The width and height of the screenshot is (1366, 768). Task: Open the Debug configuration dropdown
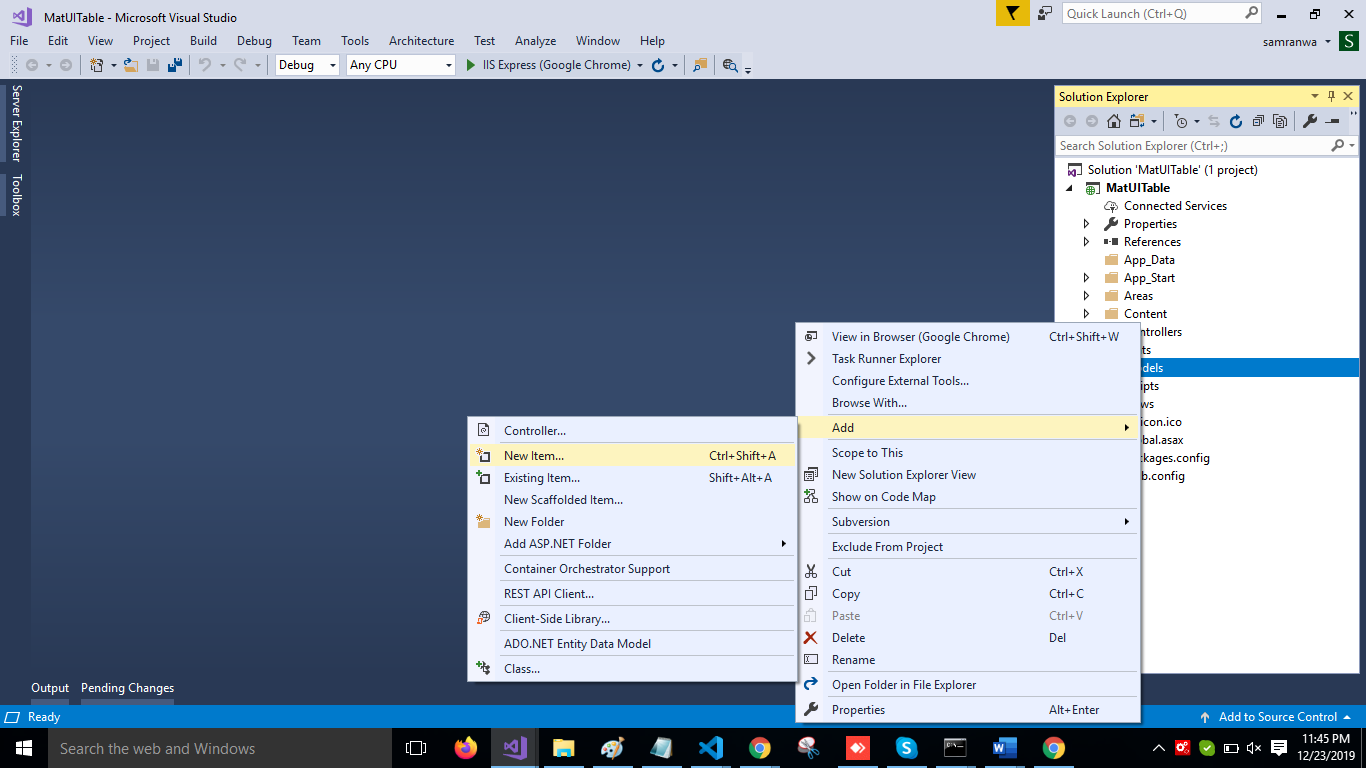308,65
